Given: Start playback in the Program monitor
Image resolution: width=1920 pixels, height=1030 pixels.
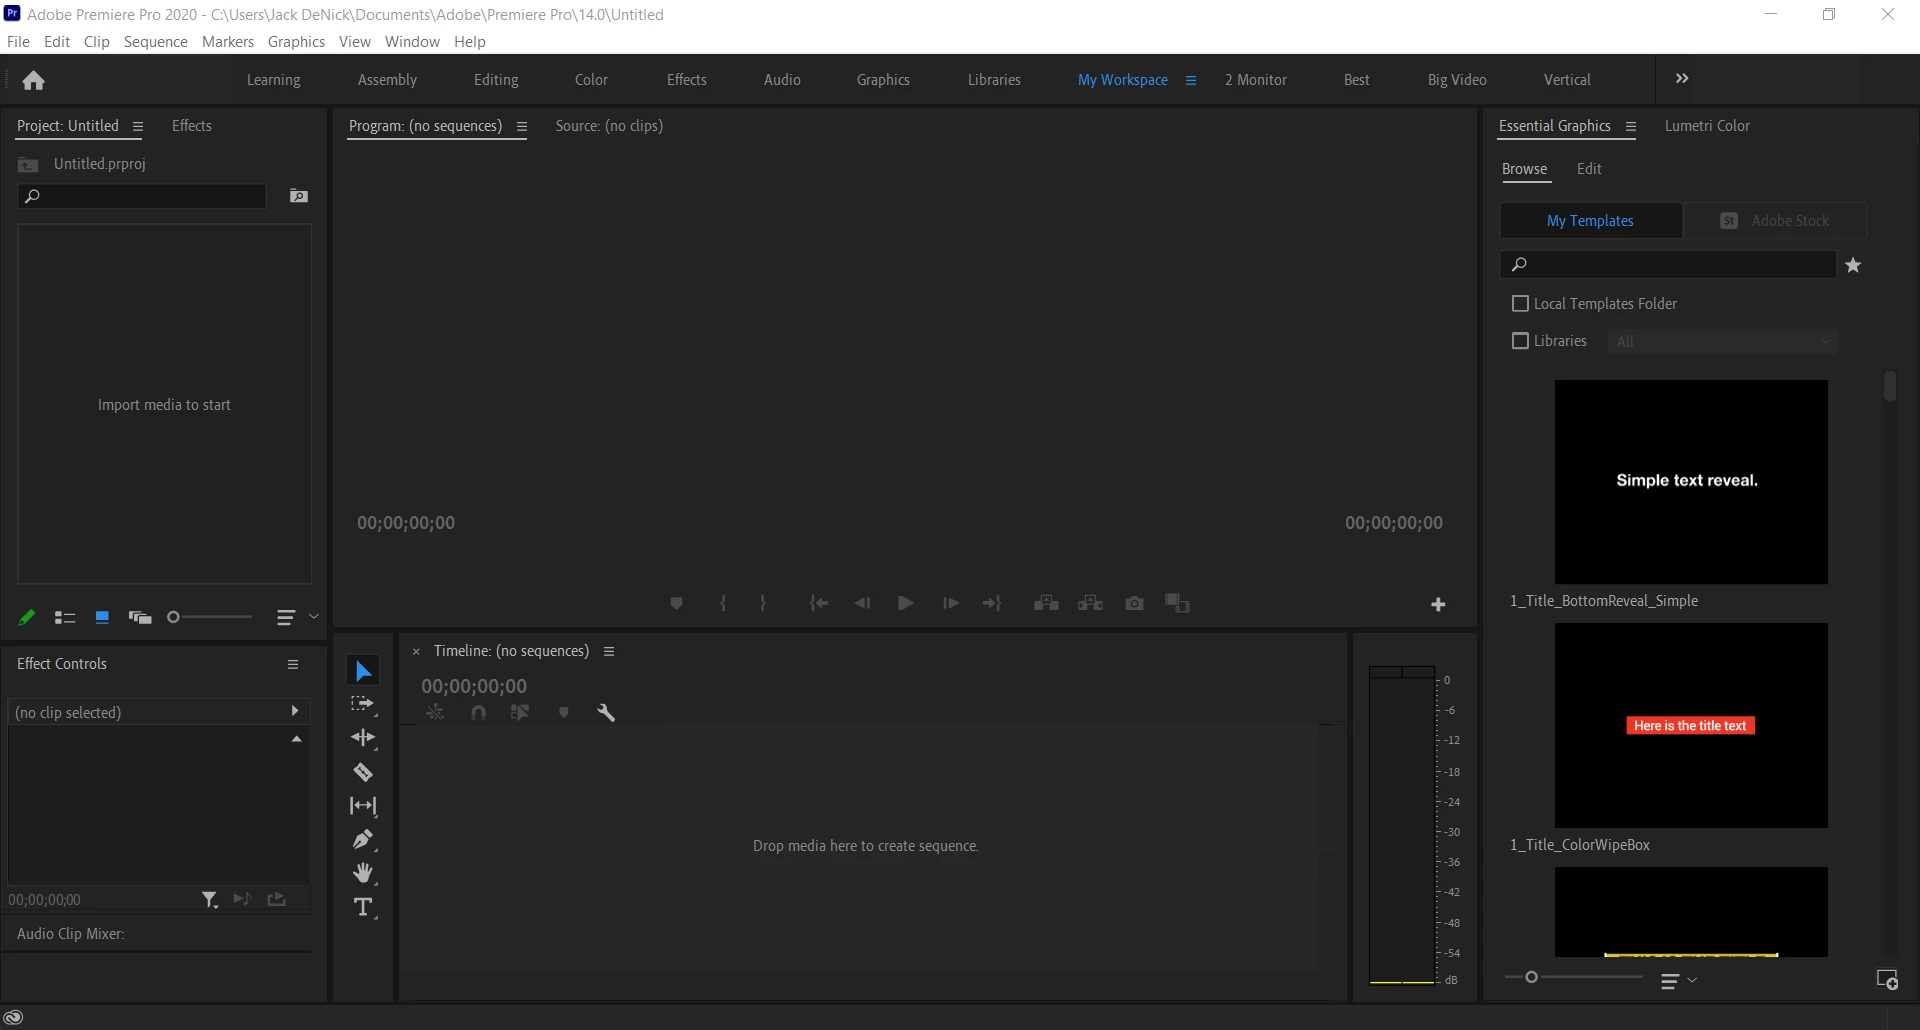Looking at the screenshot, I should coord(906,603).
